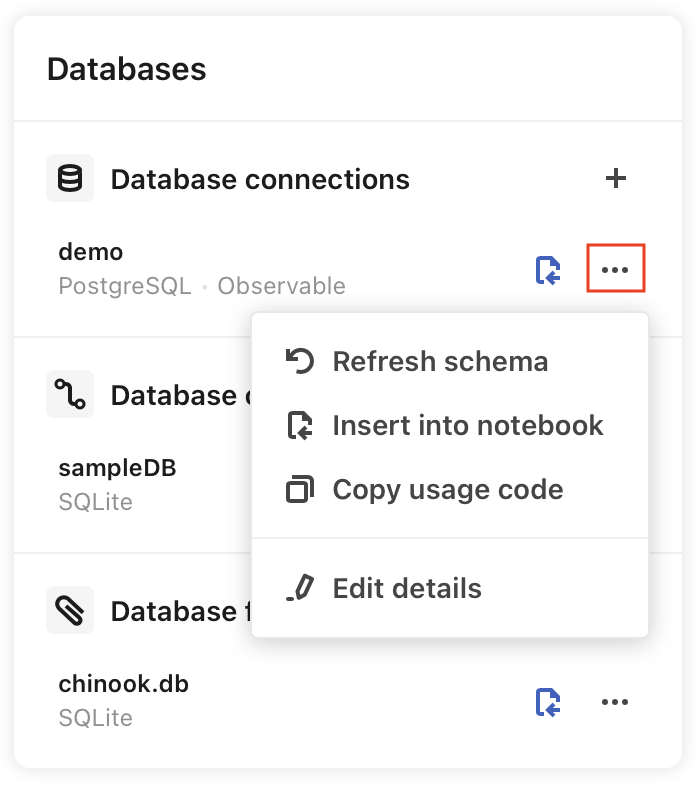Insert demo database into notebook via blue icon
This screenshot has height=788, width=698.
(x=548, y=270)
